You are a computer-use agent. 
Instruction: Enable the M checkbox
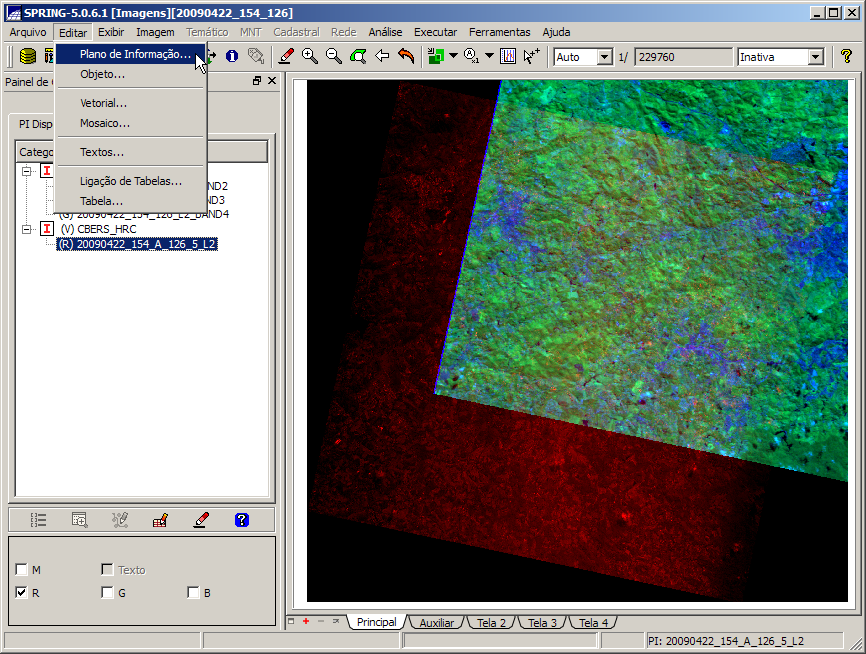tap(22, 570)
